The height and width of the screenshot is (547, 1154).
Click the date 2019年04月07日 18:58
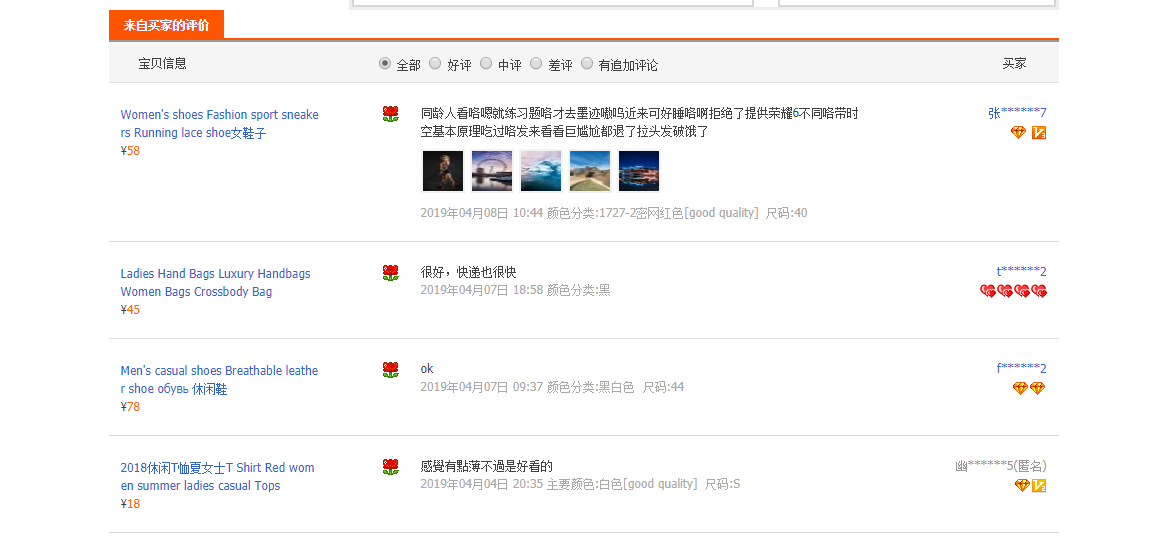click(481, 290)
